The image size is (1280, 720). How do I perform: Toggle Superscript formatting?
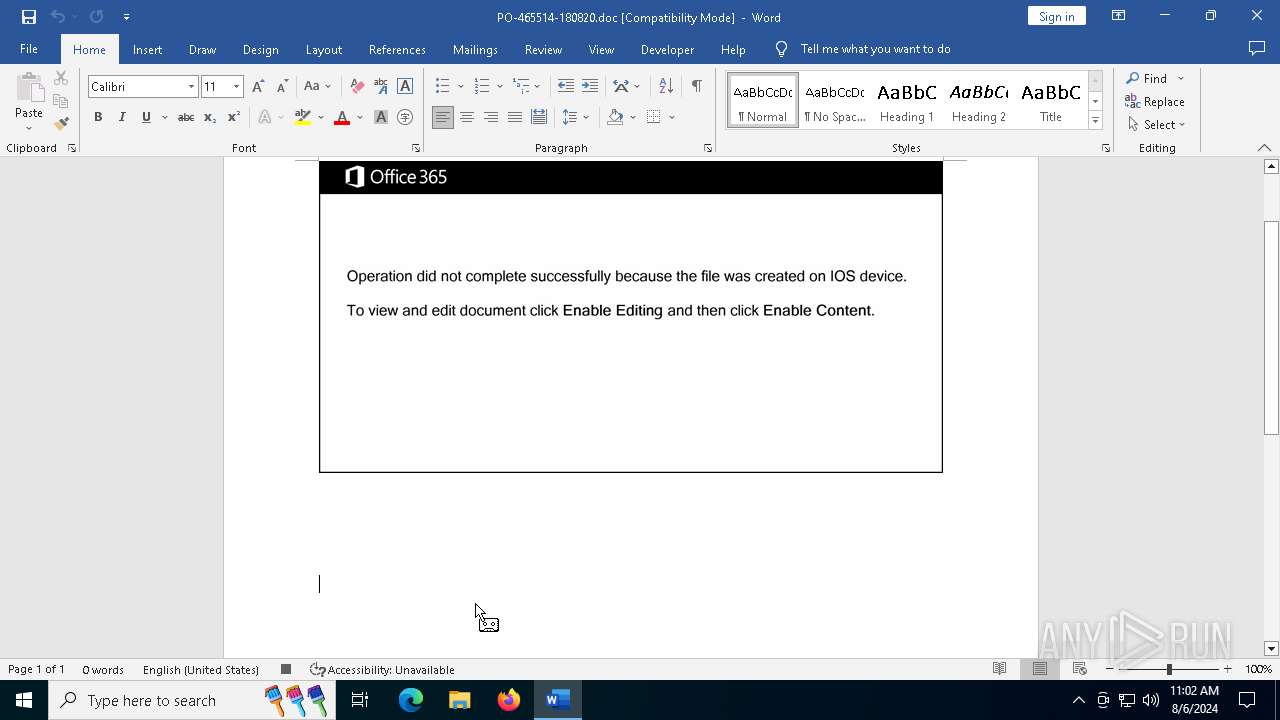coord(234,117)
